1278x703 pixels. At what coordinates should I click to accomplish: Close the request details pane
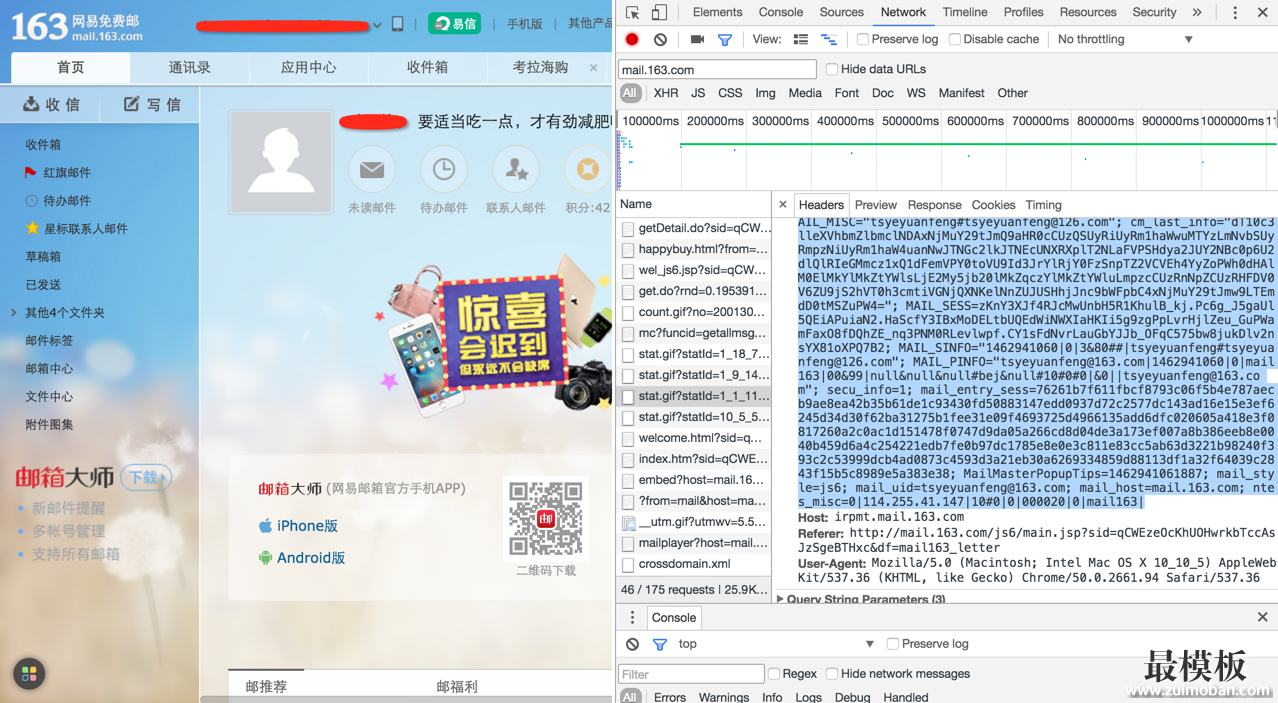click(x=782, y=204)
